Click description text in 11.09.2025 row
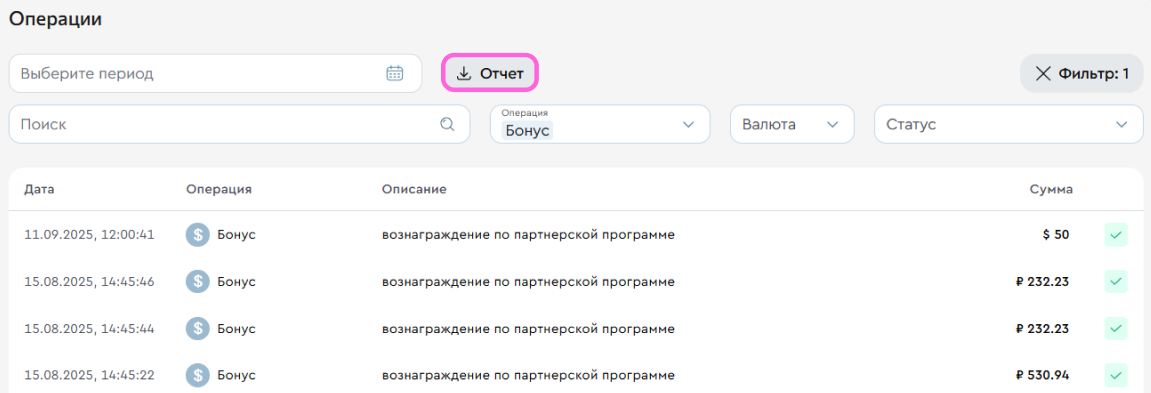 coord(528,235)
